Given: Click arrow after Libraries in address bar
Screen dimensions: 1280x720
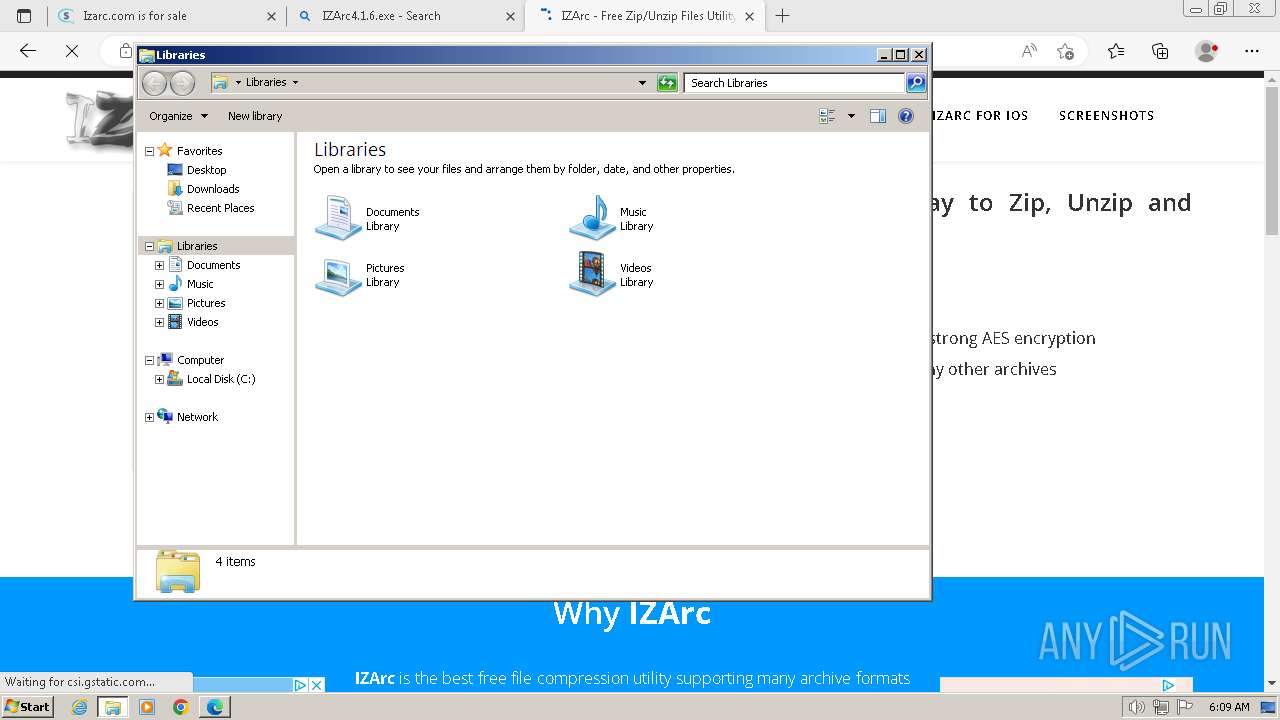Looking at the screenshot, I should point(295,83).
